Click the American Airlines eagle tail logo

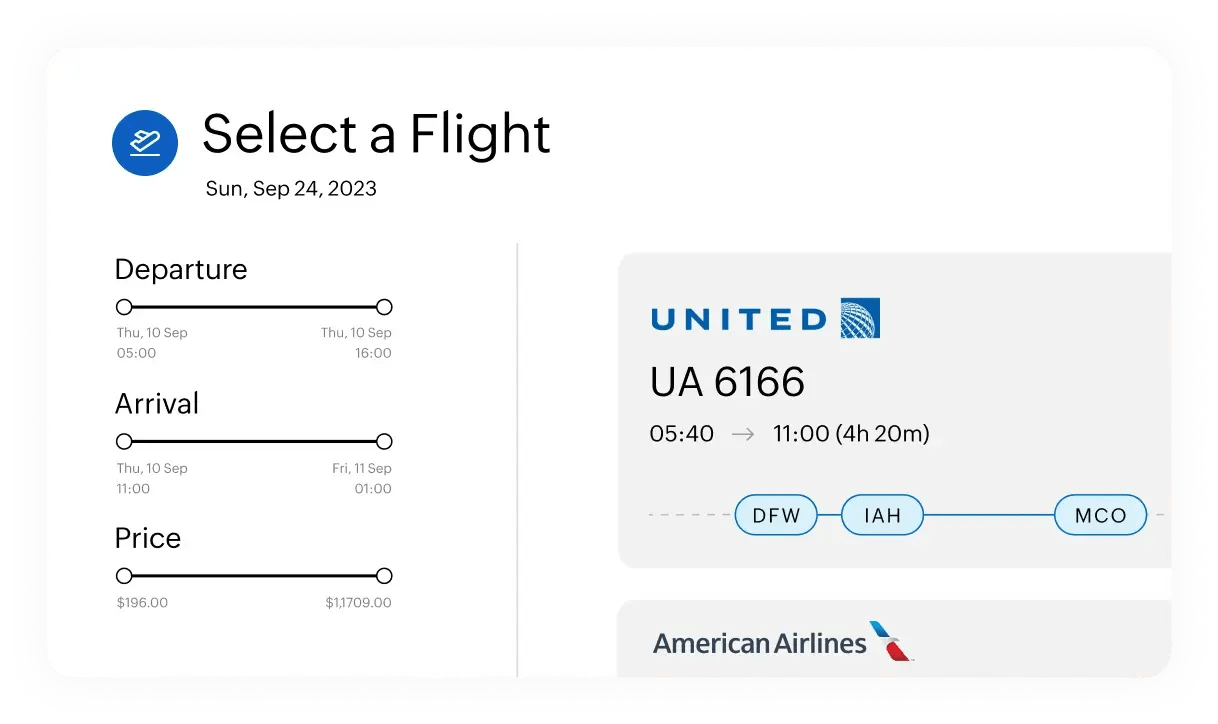coord(891,641)
